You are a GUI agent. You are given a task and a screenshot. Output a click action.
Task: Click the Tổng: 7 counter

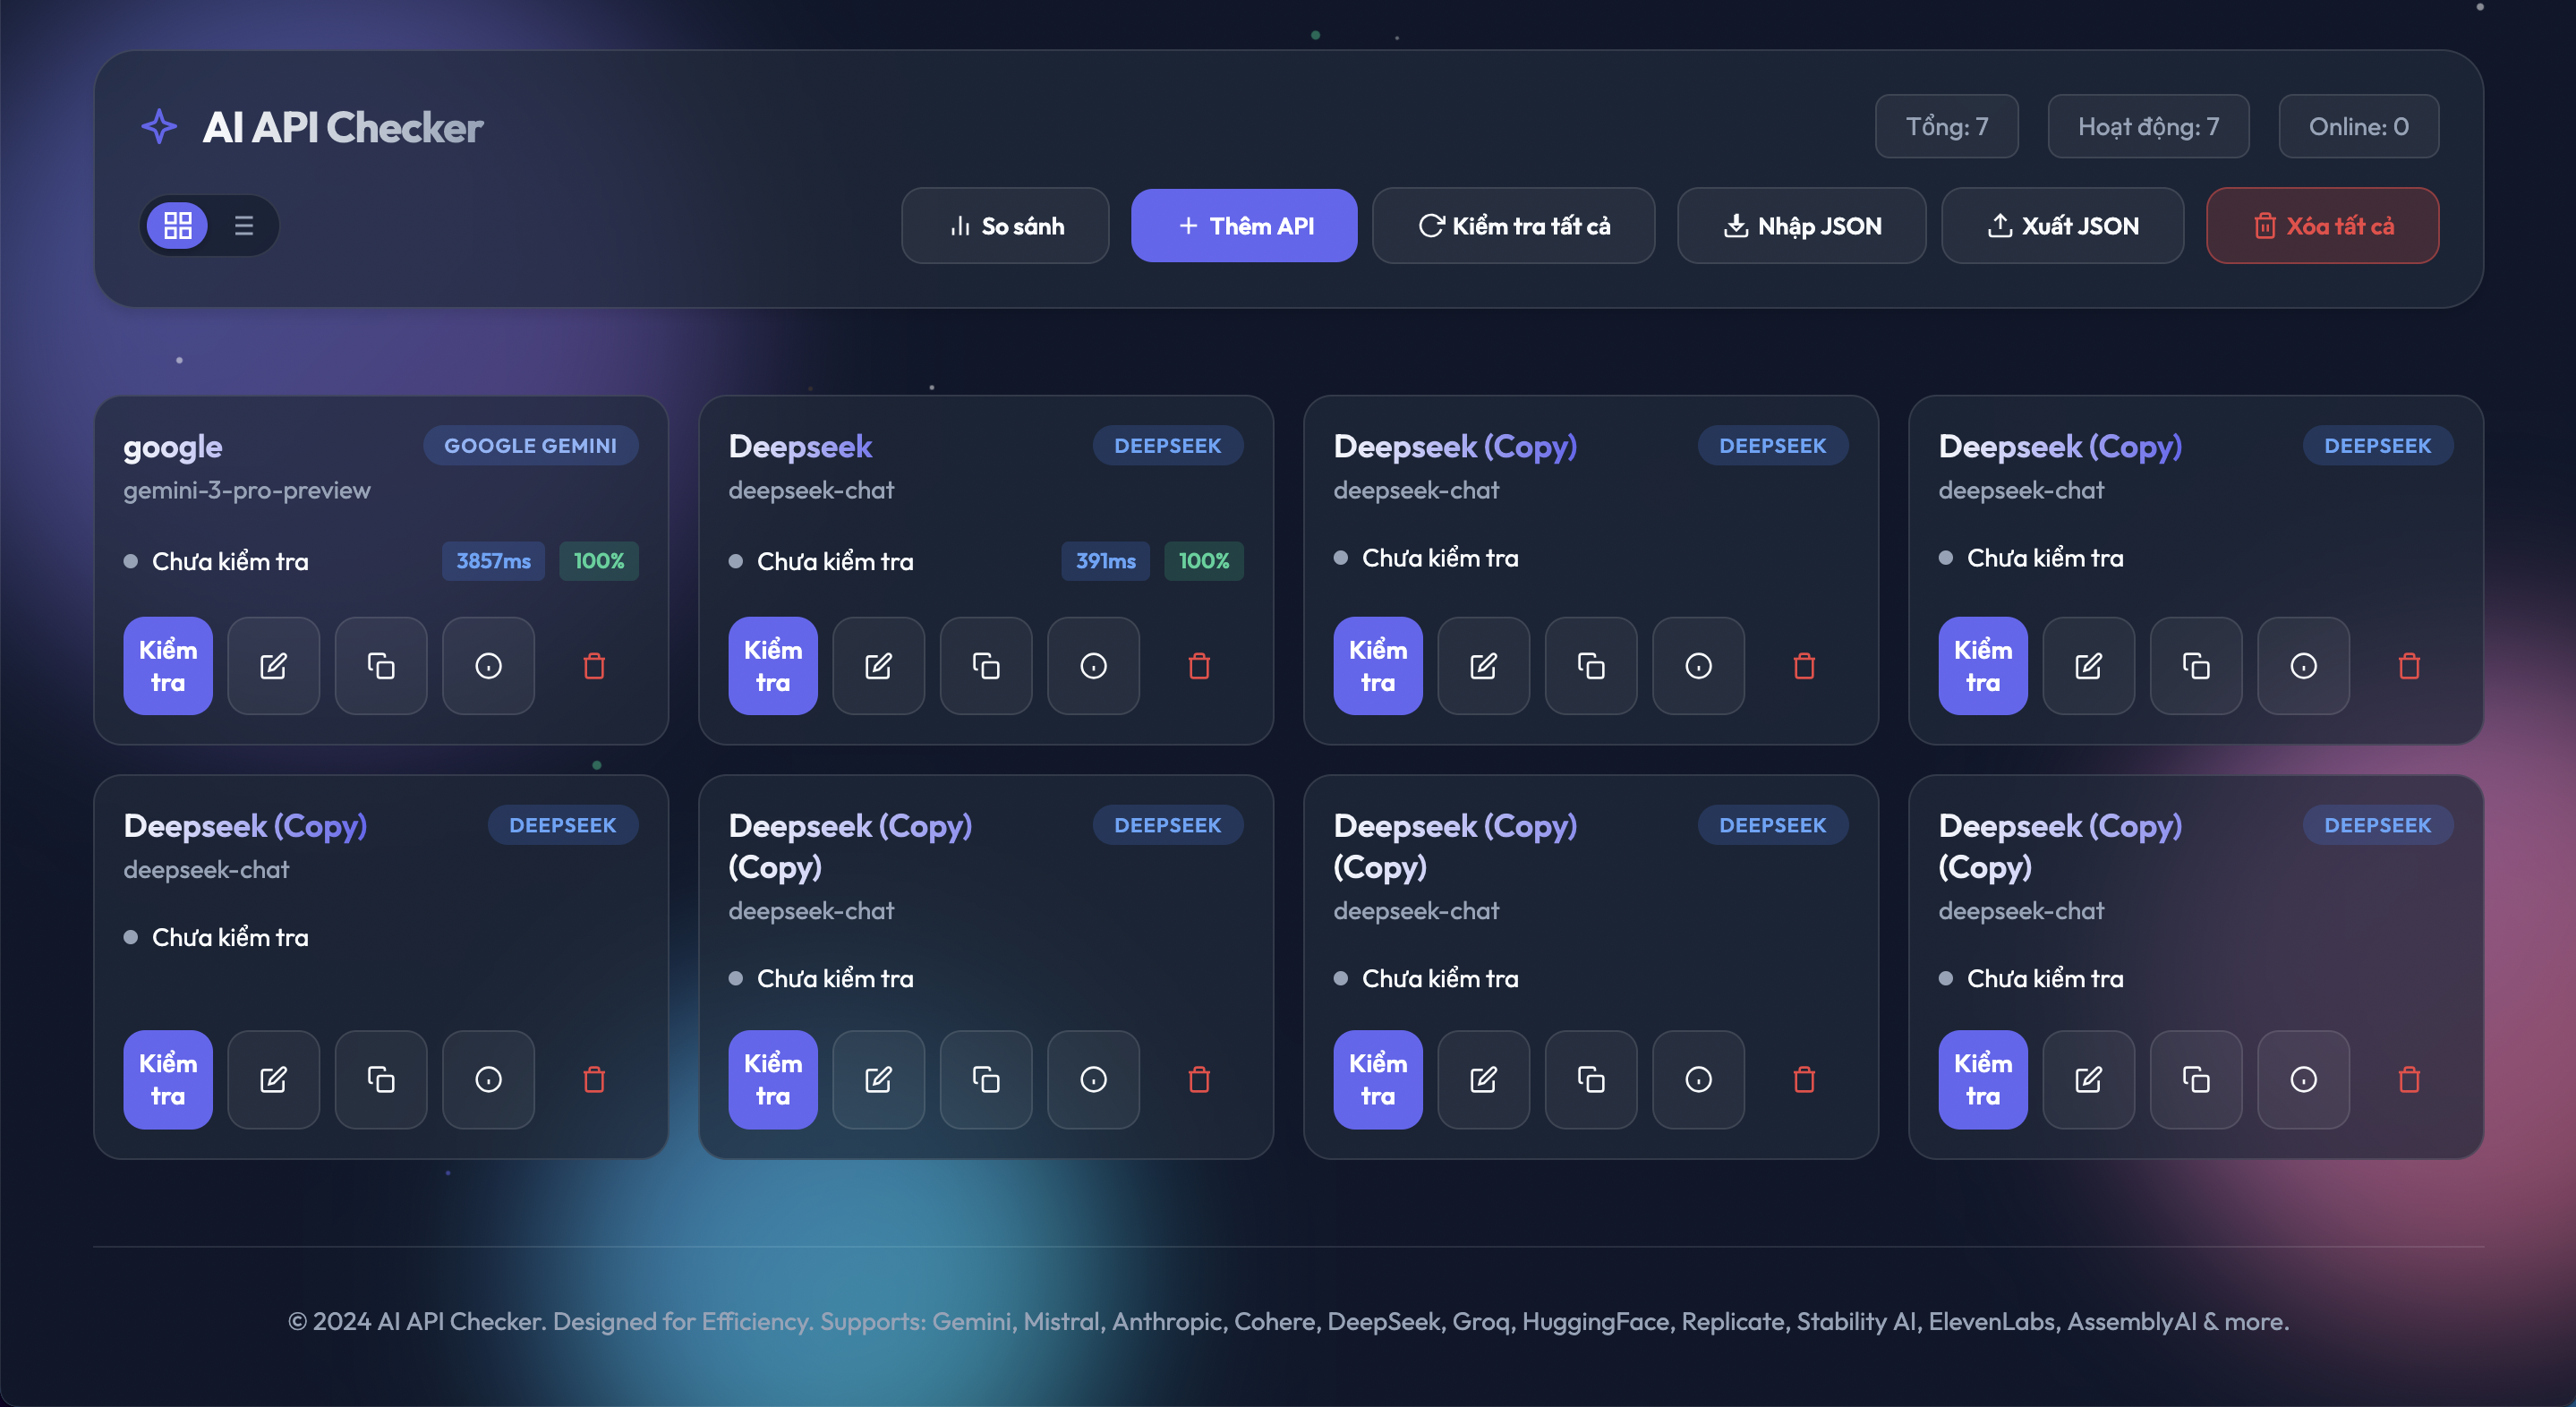[x=1946, y=126]
